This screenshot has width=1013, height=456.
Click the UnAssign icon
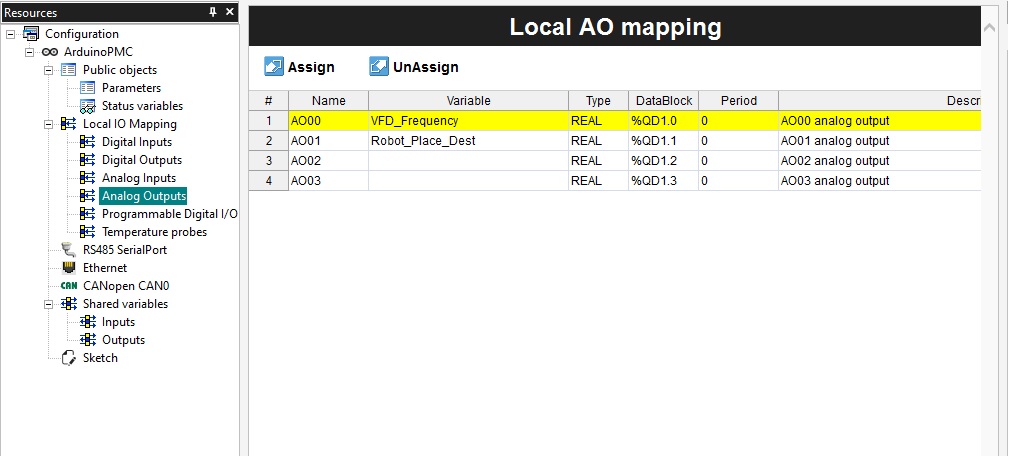click(379, 67)
